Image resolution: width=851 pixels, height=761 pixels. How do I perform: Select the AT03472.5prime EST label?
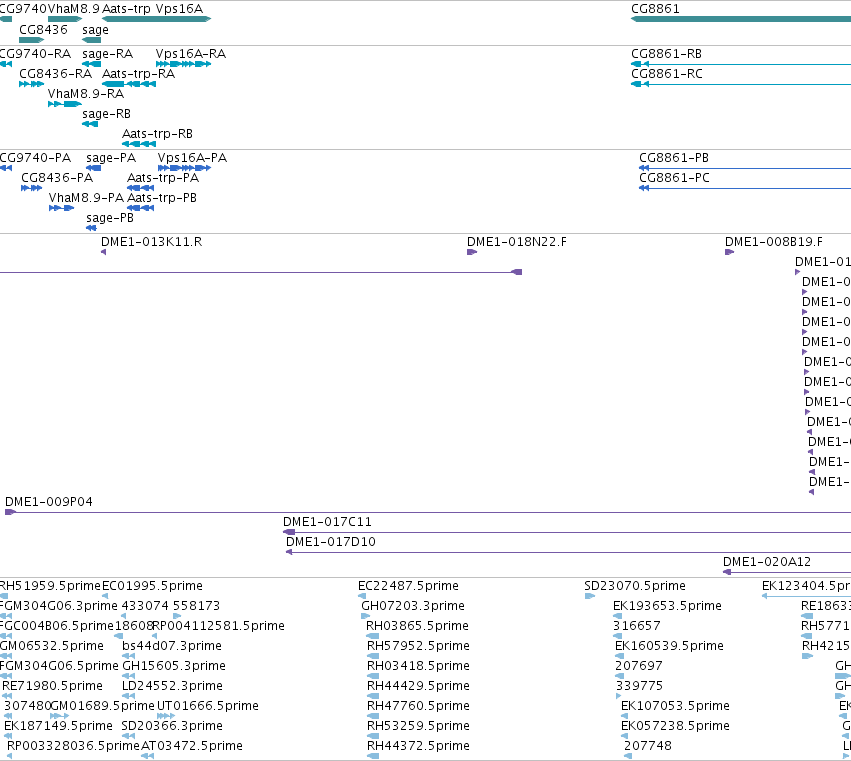pyautogui.click(x=192, y=747)
